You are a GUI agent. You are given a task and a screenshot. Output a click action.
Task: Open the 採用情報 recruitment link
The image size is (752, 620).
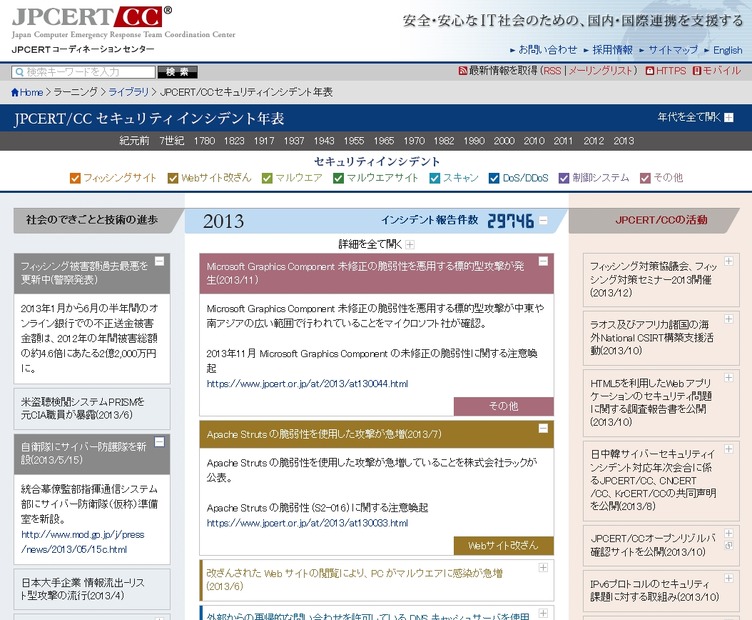pos(612,50)
